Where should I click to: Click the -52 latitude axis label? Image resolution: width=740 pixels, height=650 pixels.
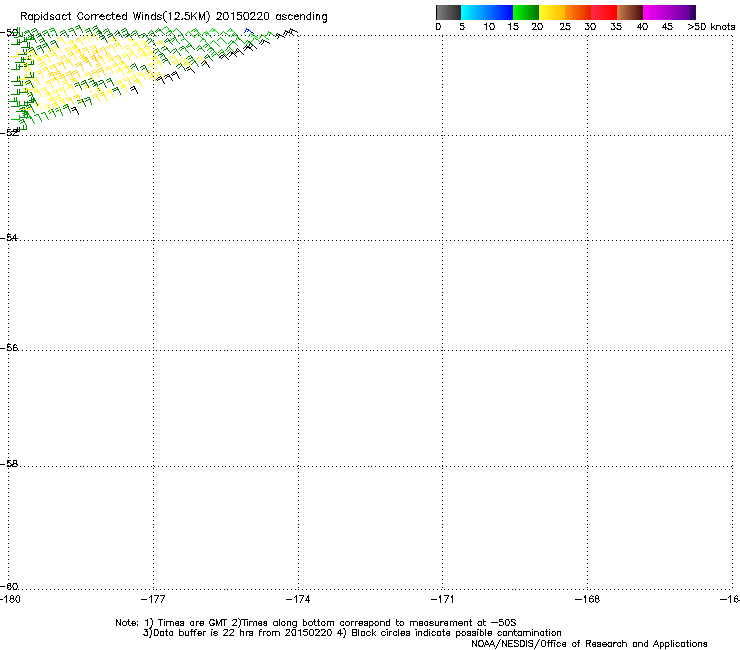pos(9,133)
